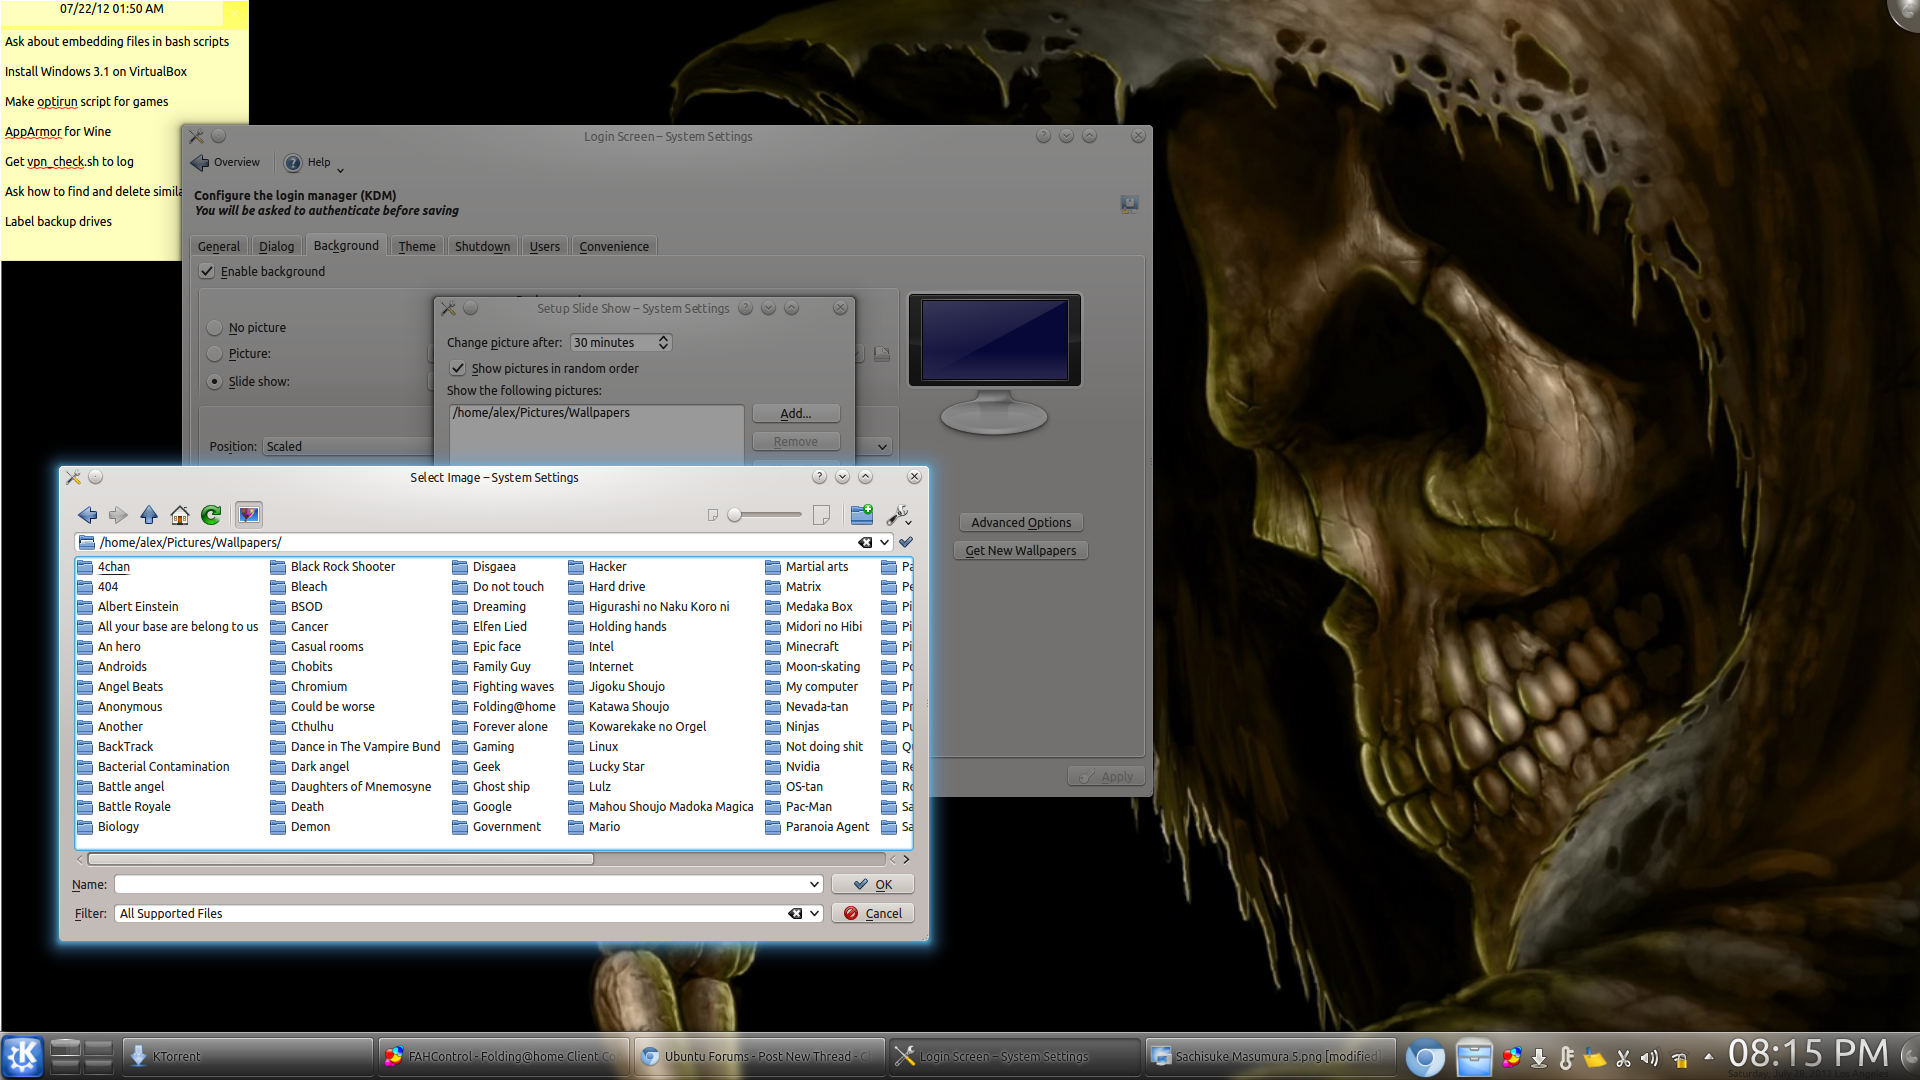Click the parent folder up arrow
1920x1080 pixels.
point(149,515)
